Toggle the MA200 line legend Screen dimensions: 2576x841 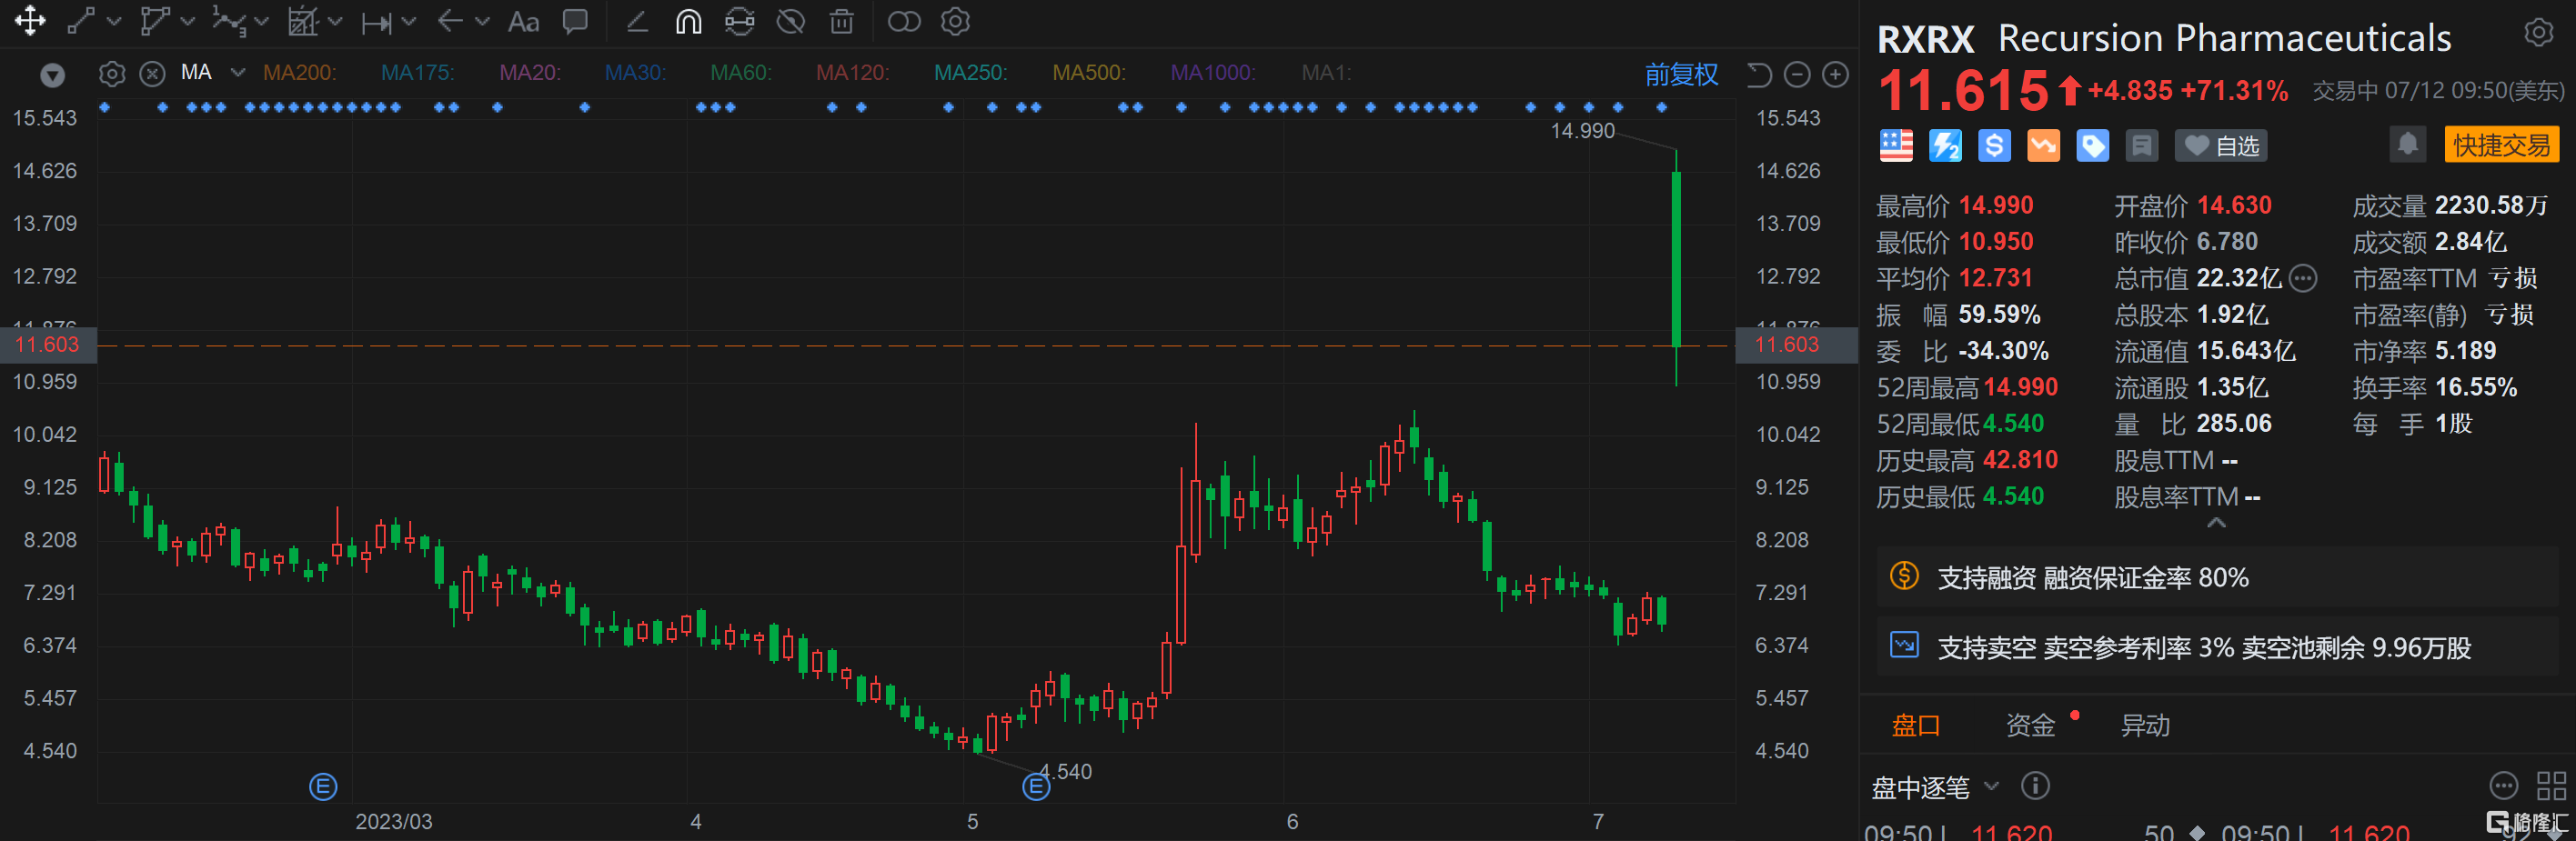click(300, 73)
